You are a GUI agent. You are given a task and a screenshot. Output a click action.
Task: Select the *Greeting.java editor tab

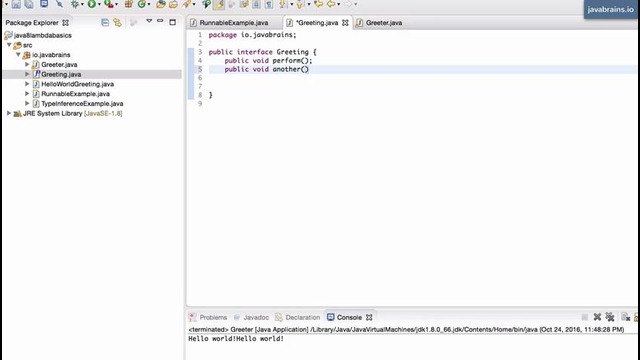click(x=317, y=23)
